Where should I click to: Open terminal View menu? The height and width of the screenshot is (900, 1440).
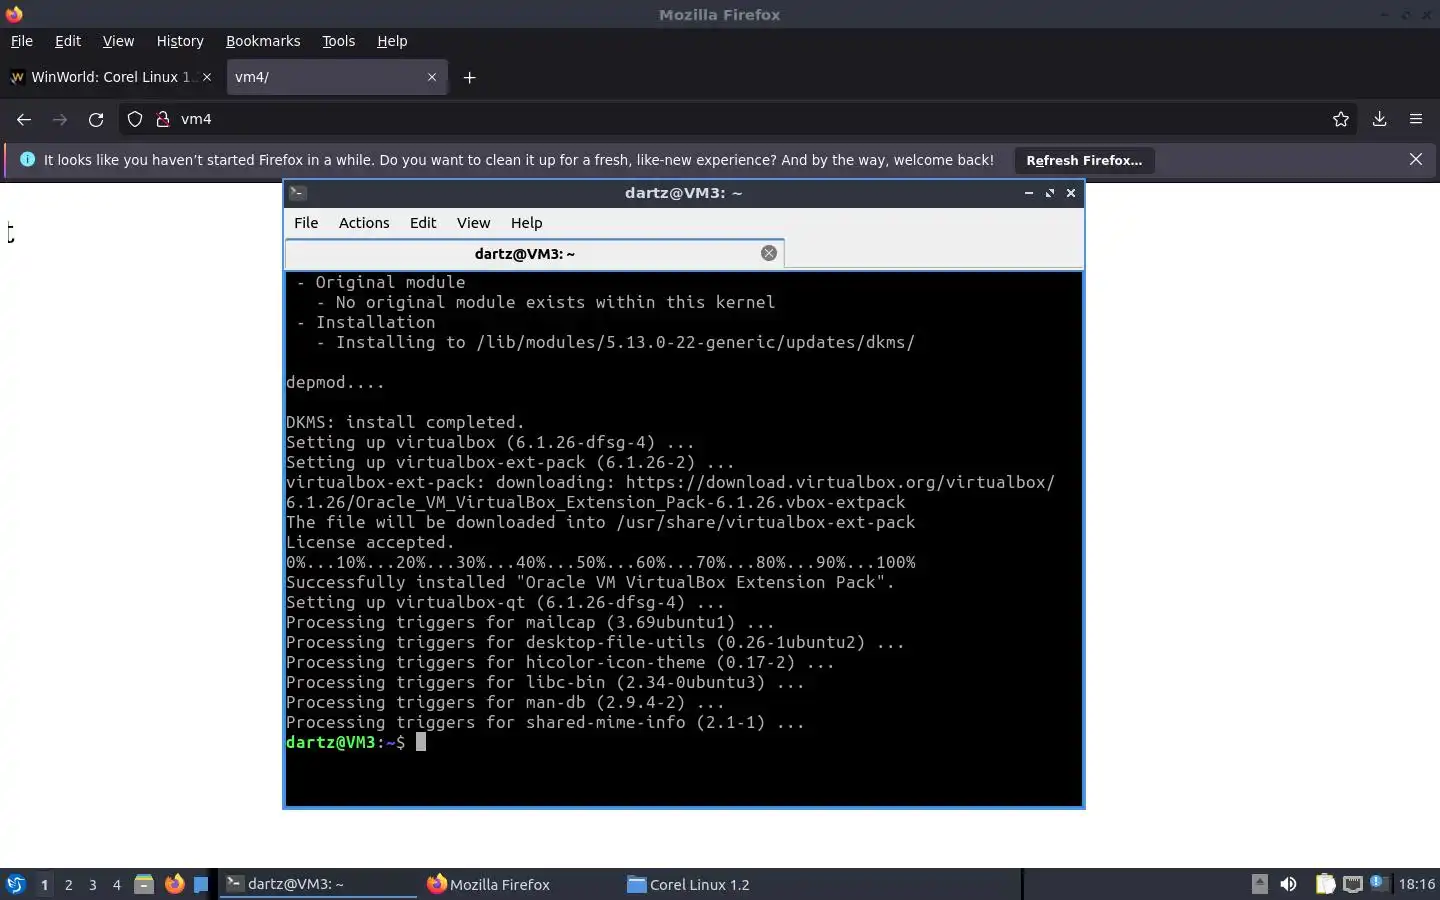click(474, 223)
